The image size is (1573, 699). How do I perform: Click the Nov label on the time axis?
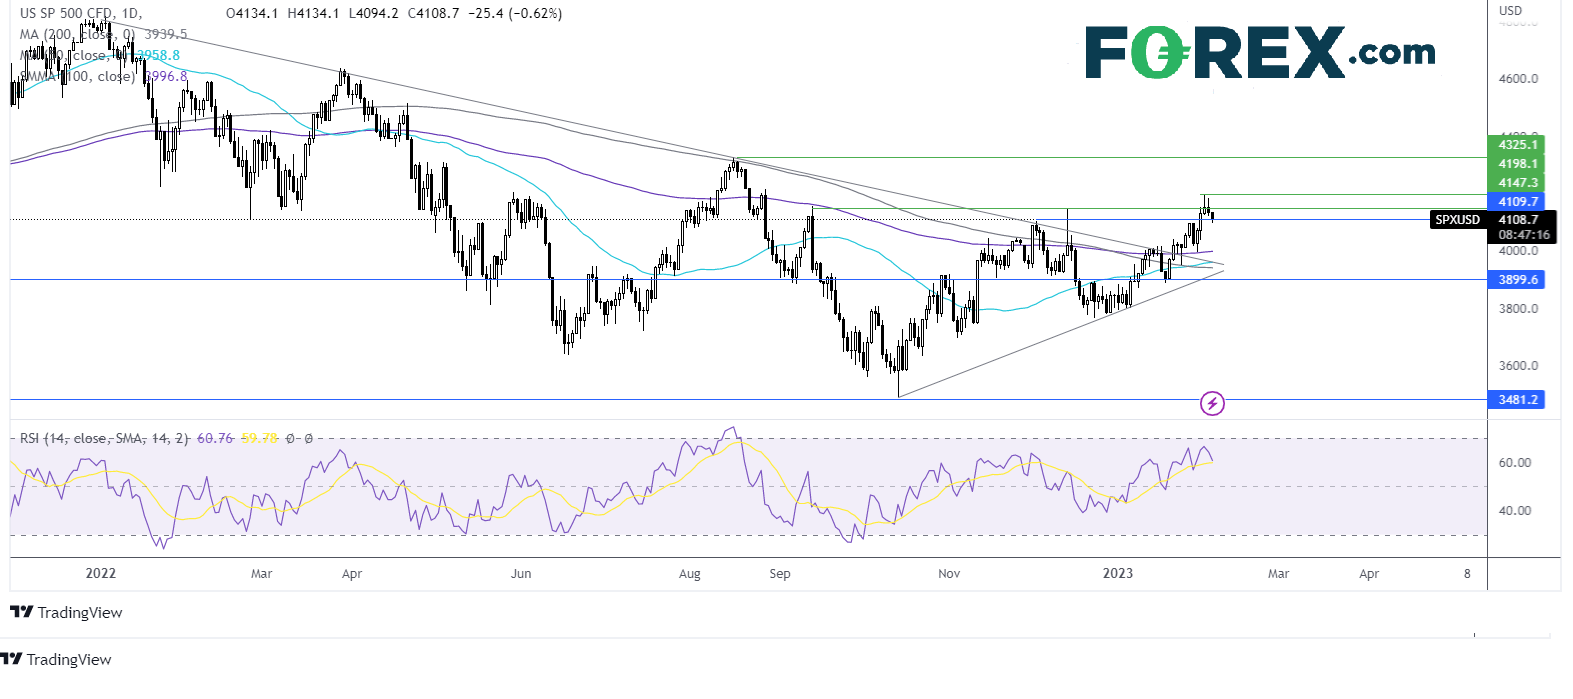[949, 574]
